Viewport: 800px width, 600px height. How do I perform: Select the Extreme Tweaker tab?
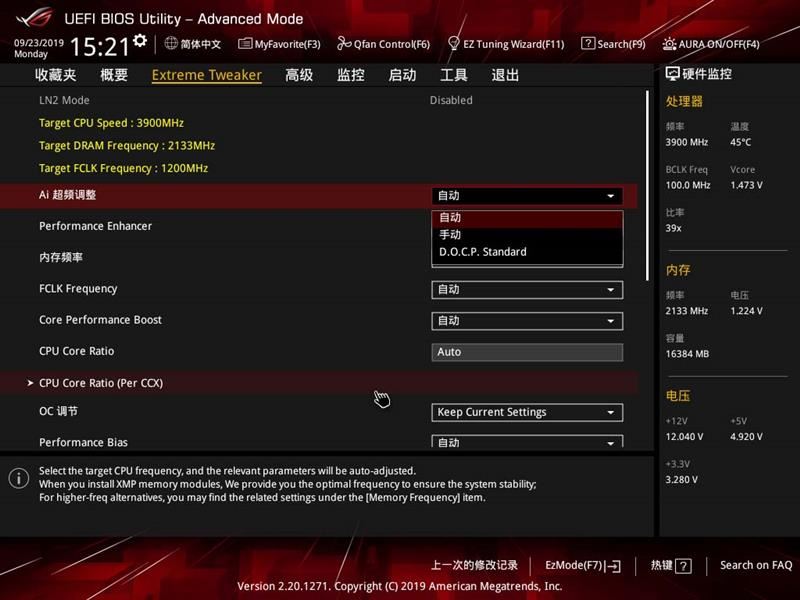(207, 75)
